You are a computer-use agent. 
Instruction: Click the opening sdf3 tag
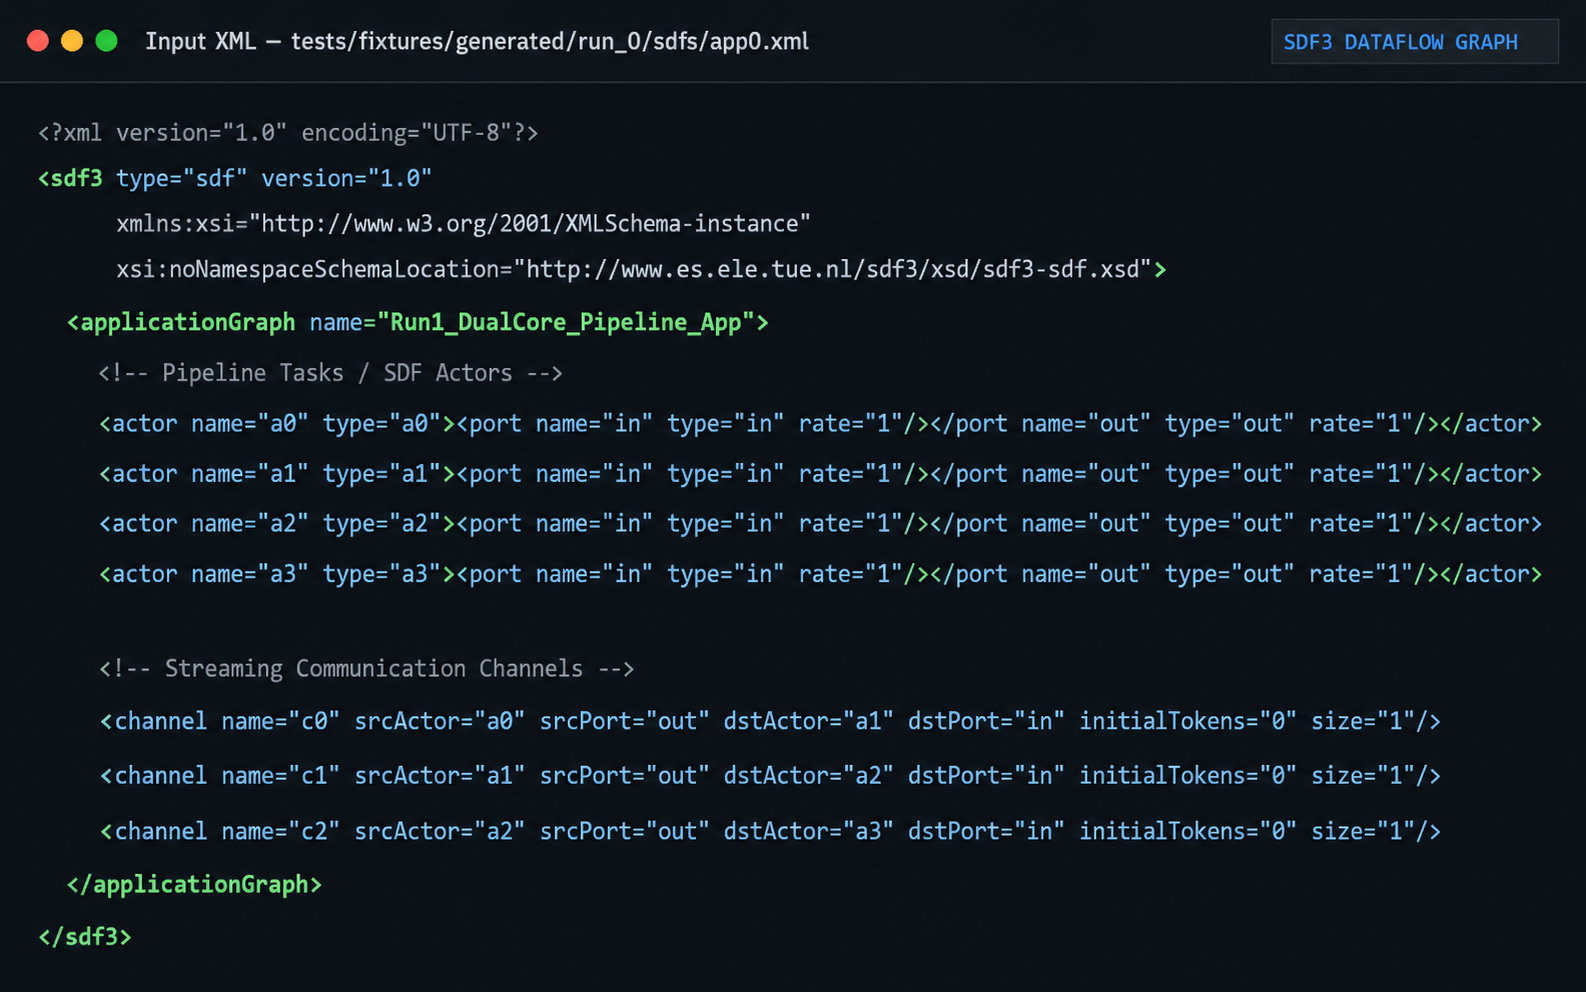click(70, 178)
